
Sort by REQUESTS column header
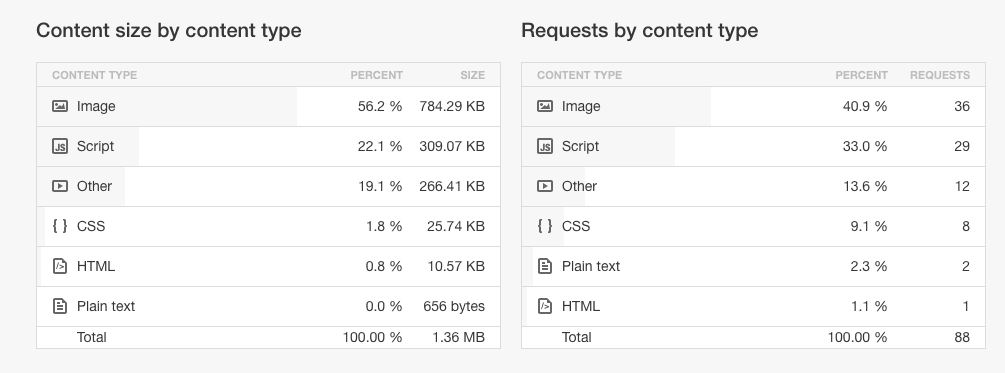[940, 75]
